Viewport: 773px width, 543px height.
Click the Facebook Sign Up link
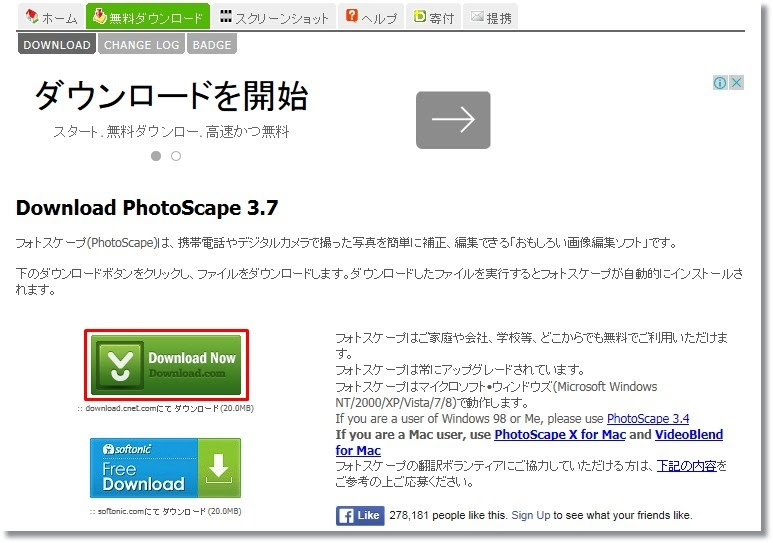pyautogui.click(x=530, y=515)
